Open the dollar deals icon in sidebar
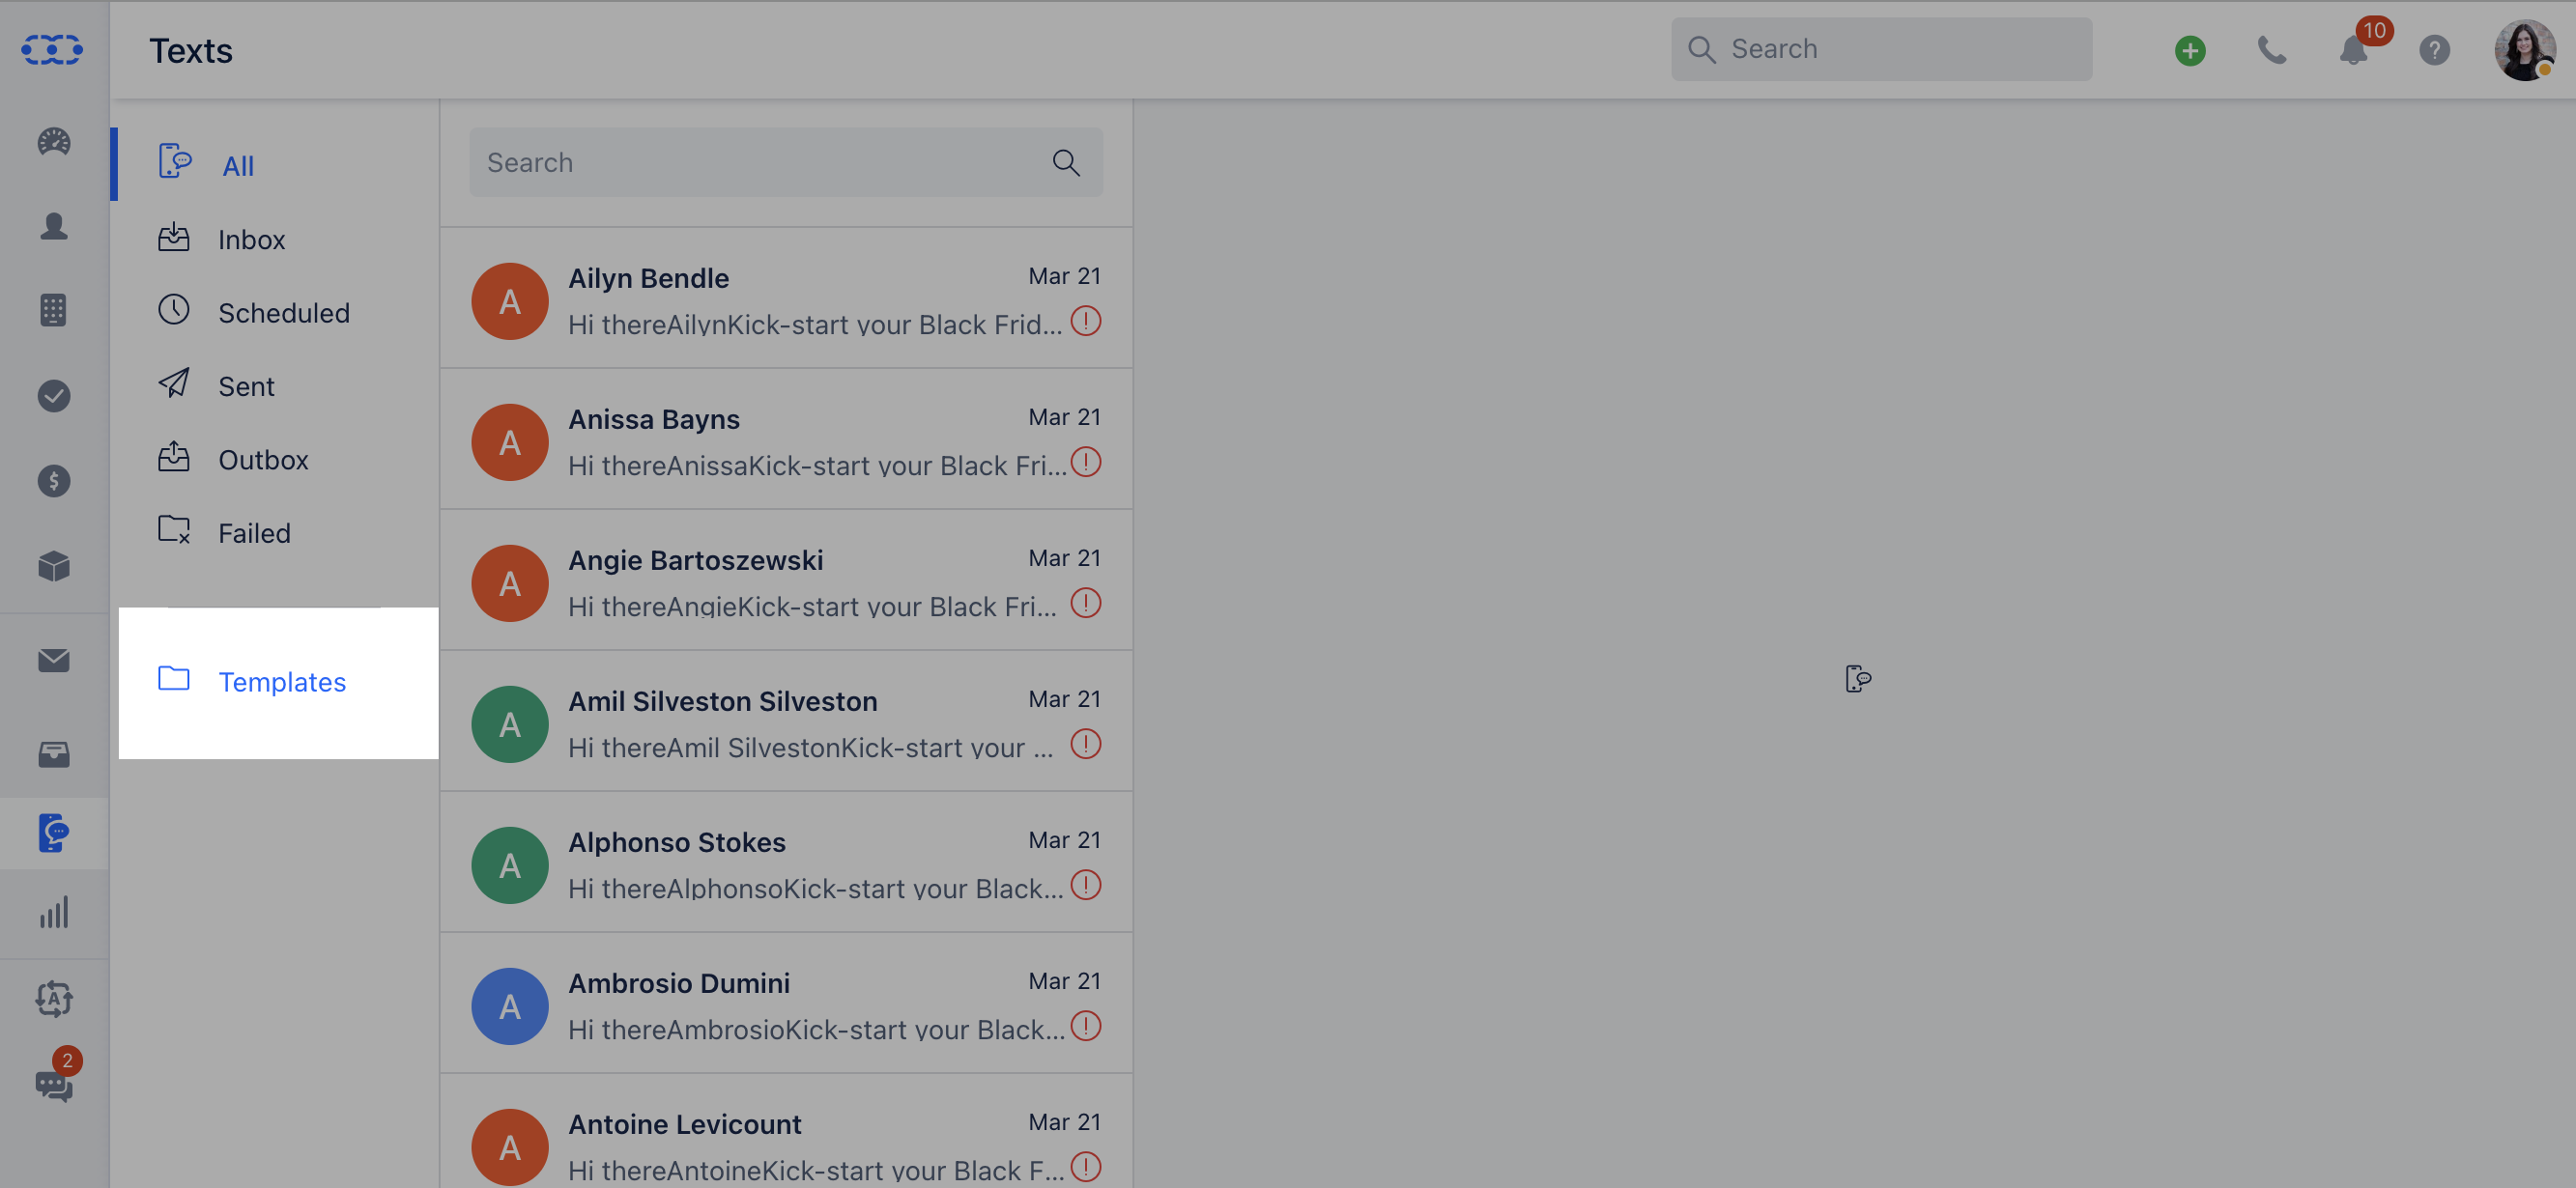2576x1188 pixels. tap(54, 481)
